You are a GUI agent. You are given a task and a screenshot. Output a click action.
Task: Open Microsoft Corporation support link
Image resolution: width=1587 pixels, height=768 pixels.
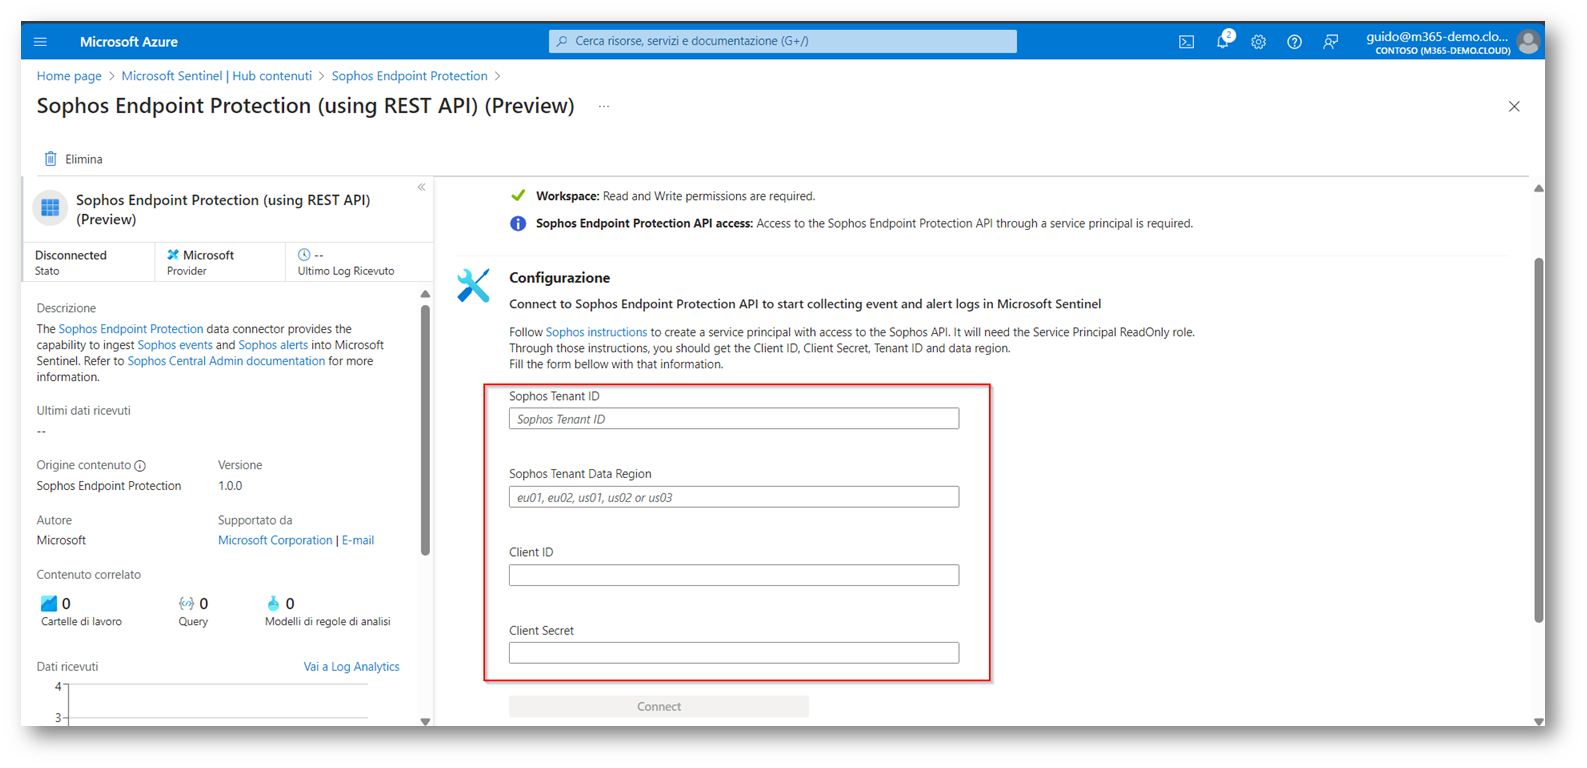point(275,540)
